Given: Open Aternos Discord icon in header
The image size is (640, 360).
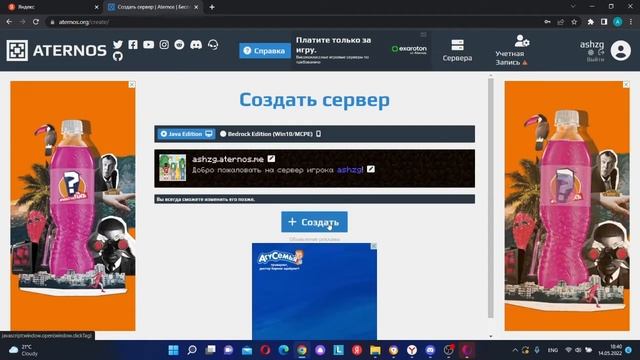Looking at the screenshot, I should point(196,44).
